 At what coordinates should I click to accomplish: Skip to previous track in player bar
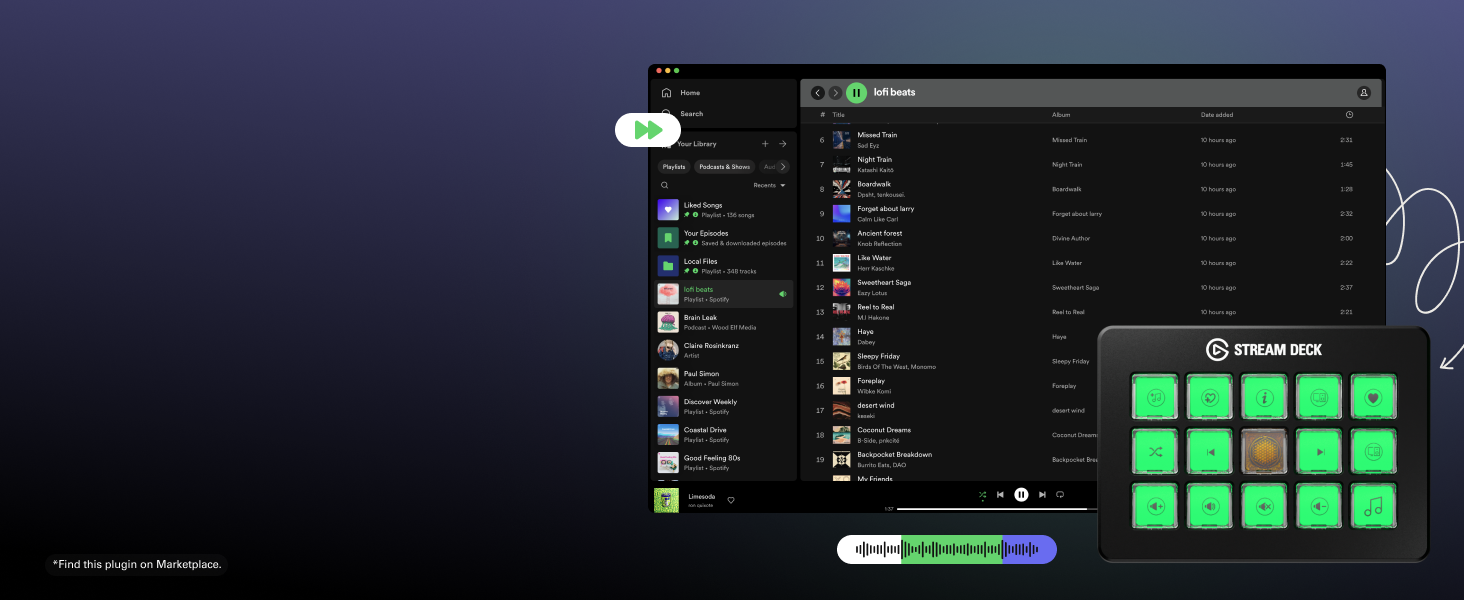click(x=1000, y=494)
